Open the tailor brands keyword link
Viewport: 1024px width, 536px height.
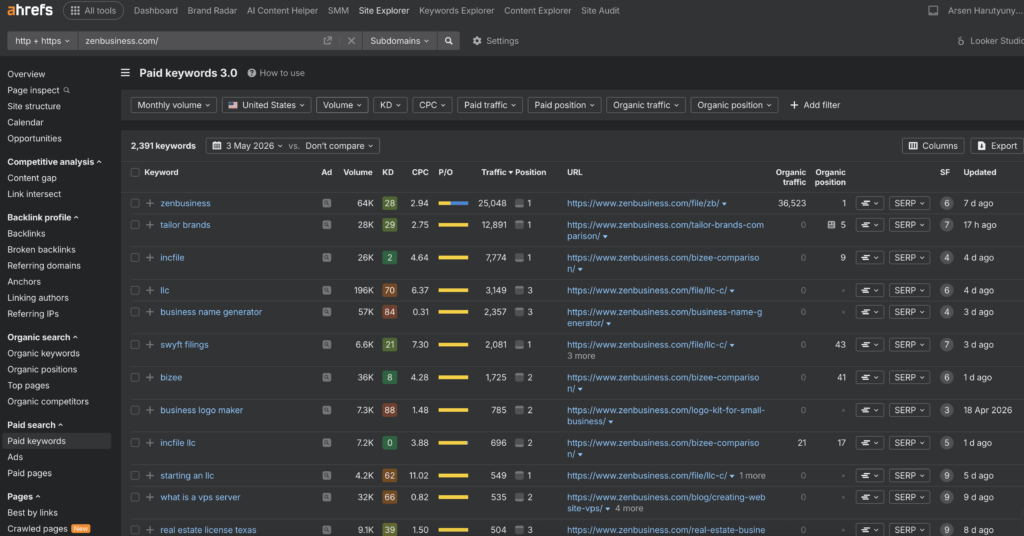pyautogui.click(x=185, y=225)
